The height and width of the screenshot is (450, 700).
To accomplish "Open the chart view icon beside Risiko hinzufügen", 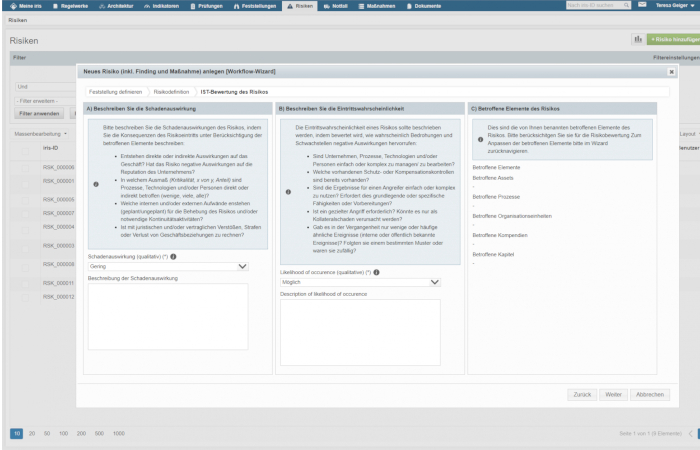I will click(636, 39).
